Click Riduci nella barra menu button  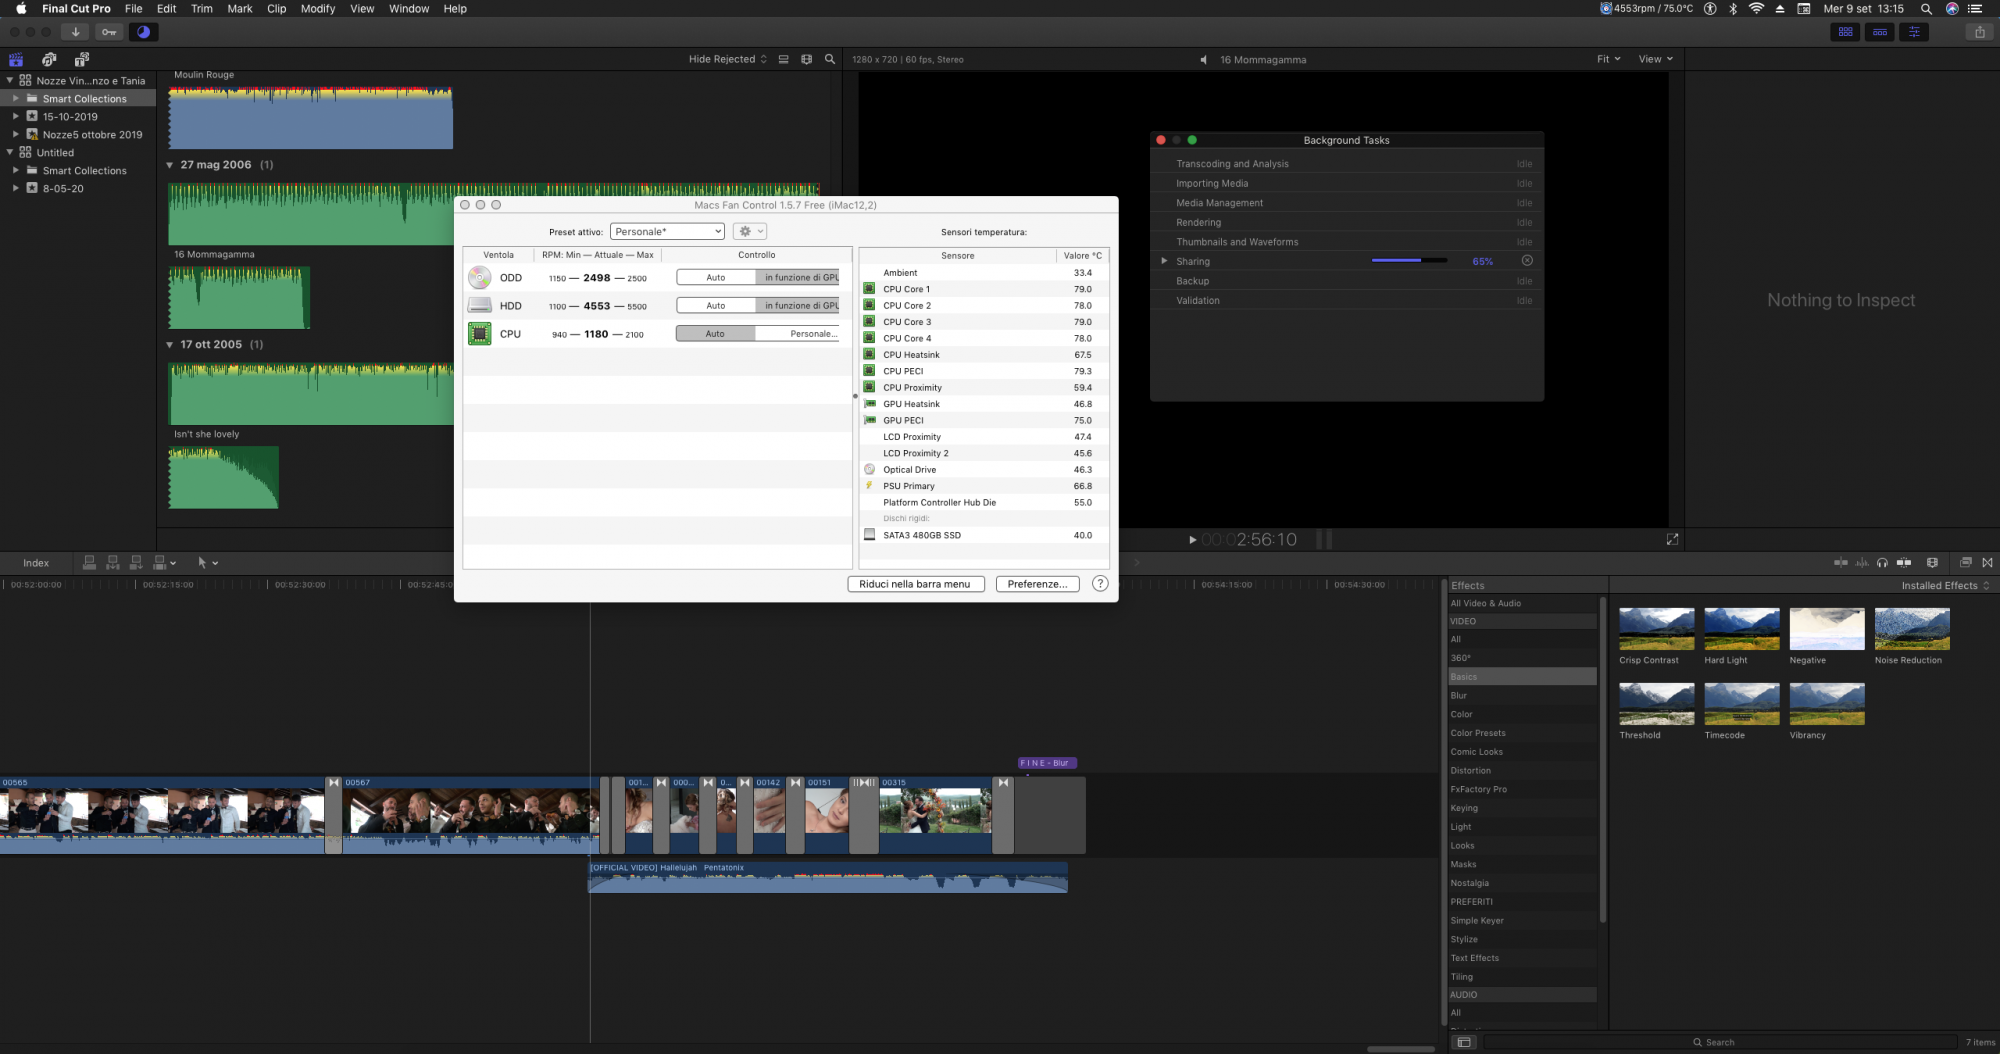pyautogui.click(x=915, y=584)
